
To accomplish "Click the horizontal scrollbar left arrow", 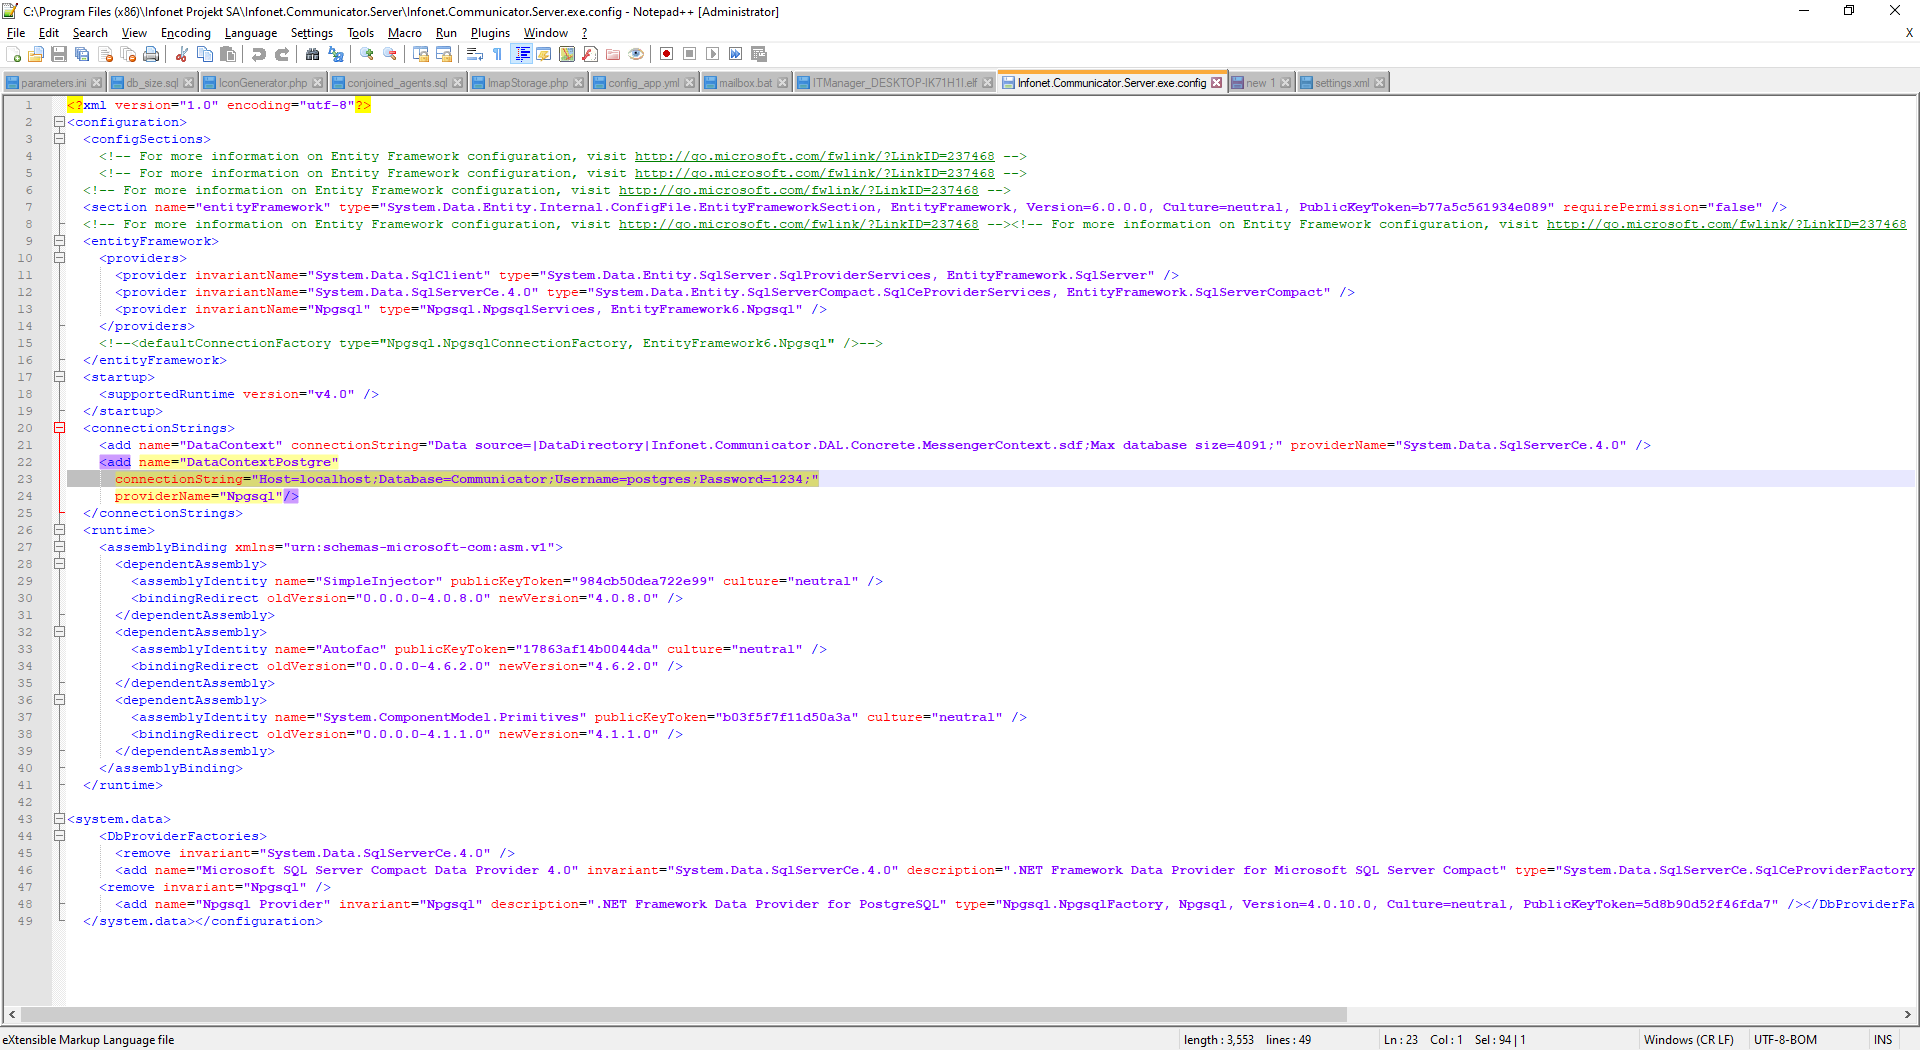I will click(x=12, y=1014).
